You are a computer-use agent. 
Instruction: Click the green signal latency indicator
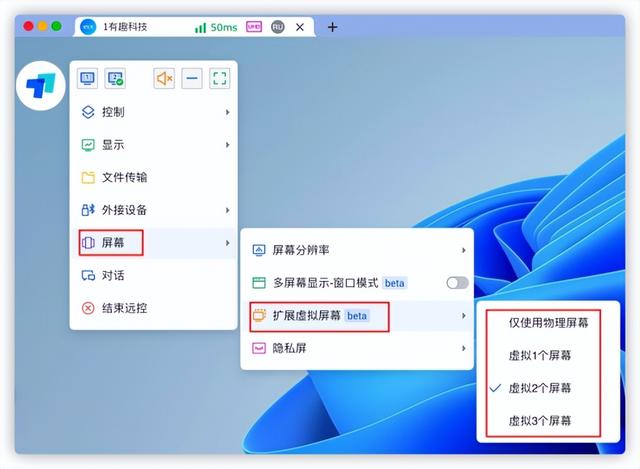pos(216,27)
